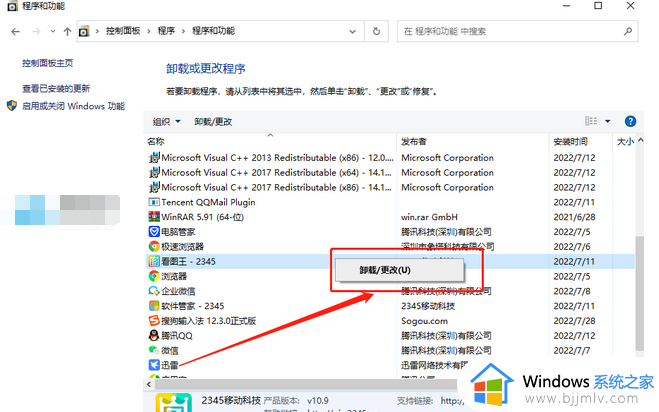Select the Tencent QQMail Plugin icon
The width and height of the screenshot is (659, 412).
tap(154, 202)
